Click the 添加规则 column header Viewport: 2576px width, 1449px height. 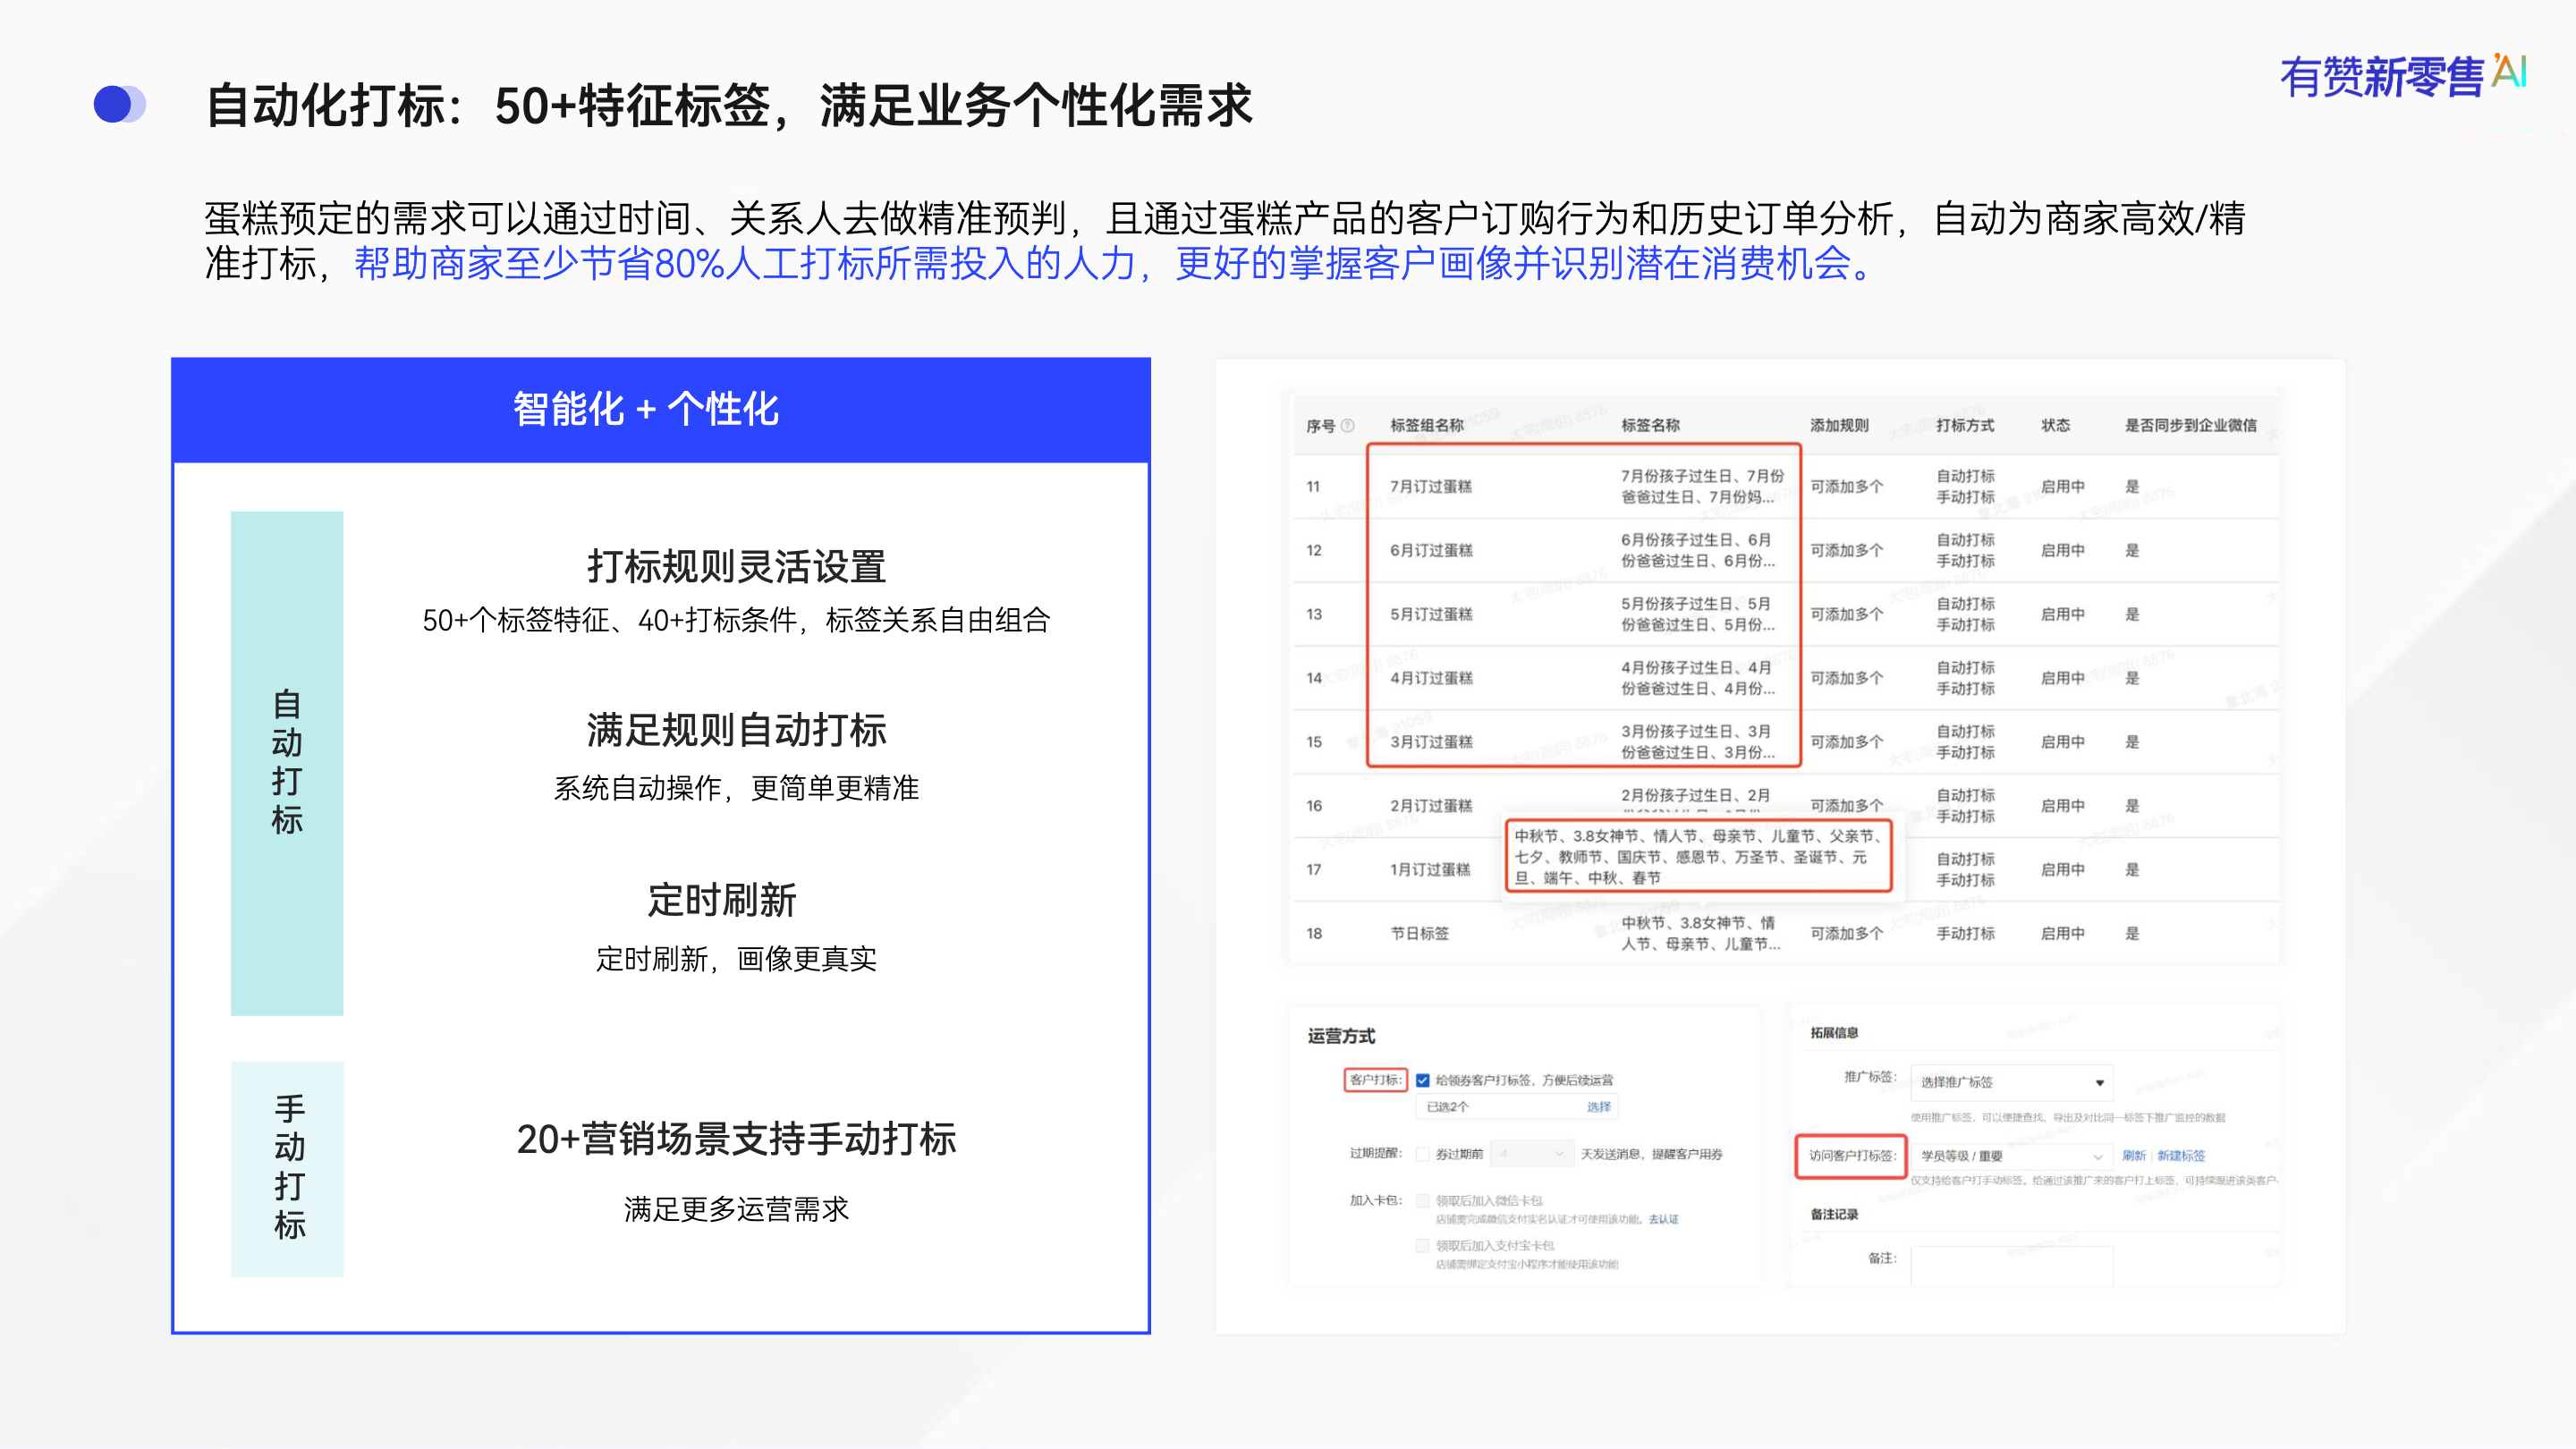1839,426
